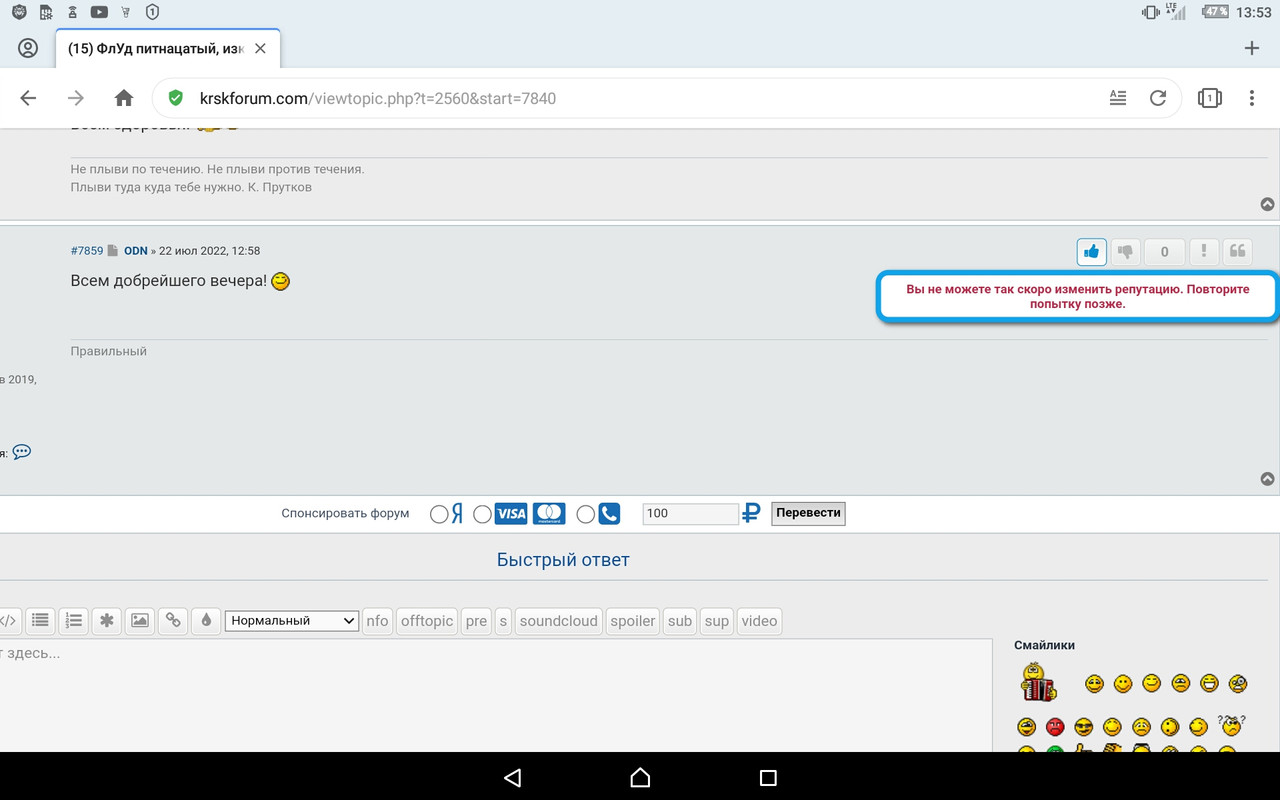Viewport: 1280px width, 800px height.
Task: Reload the forum page
Action: pos(1158,98)
